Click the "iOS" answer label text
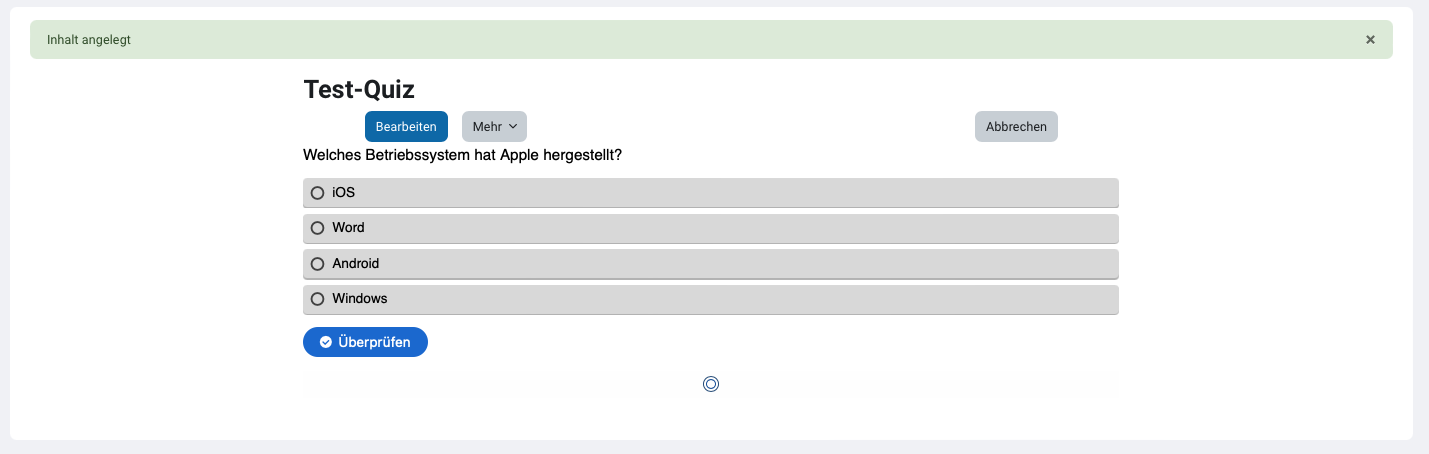1429x454 pixels. tap(343, 193)
